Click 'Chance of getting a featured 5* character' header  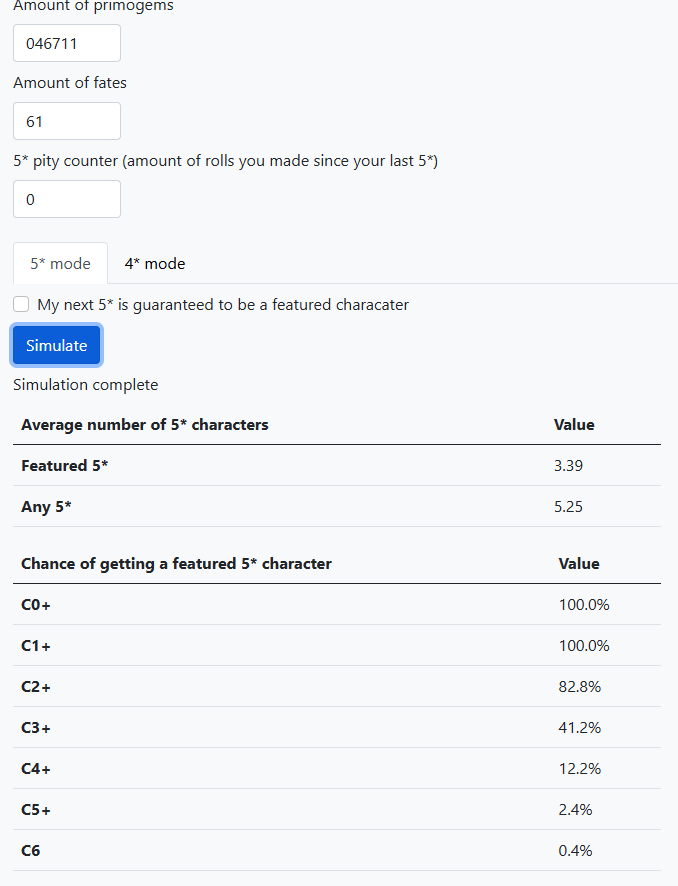pos(176,564)
